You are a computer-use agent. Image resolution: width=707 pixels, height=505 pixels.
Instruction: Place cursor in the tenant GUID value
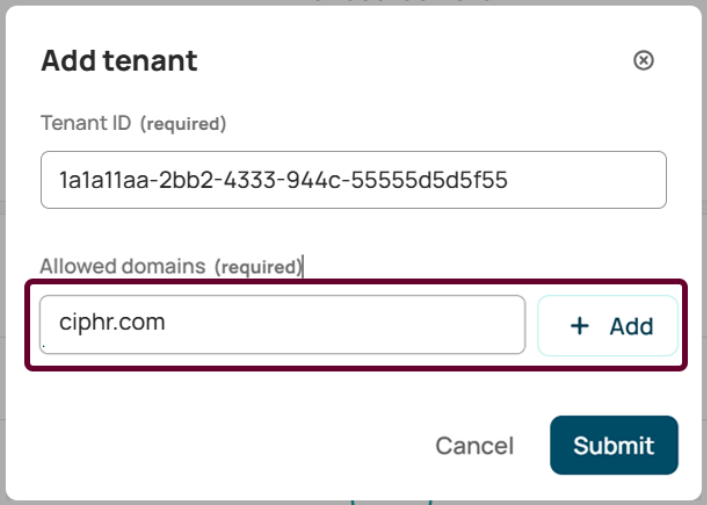[283, 181]
